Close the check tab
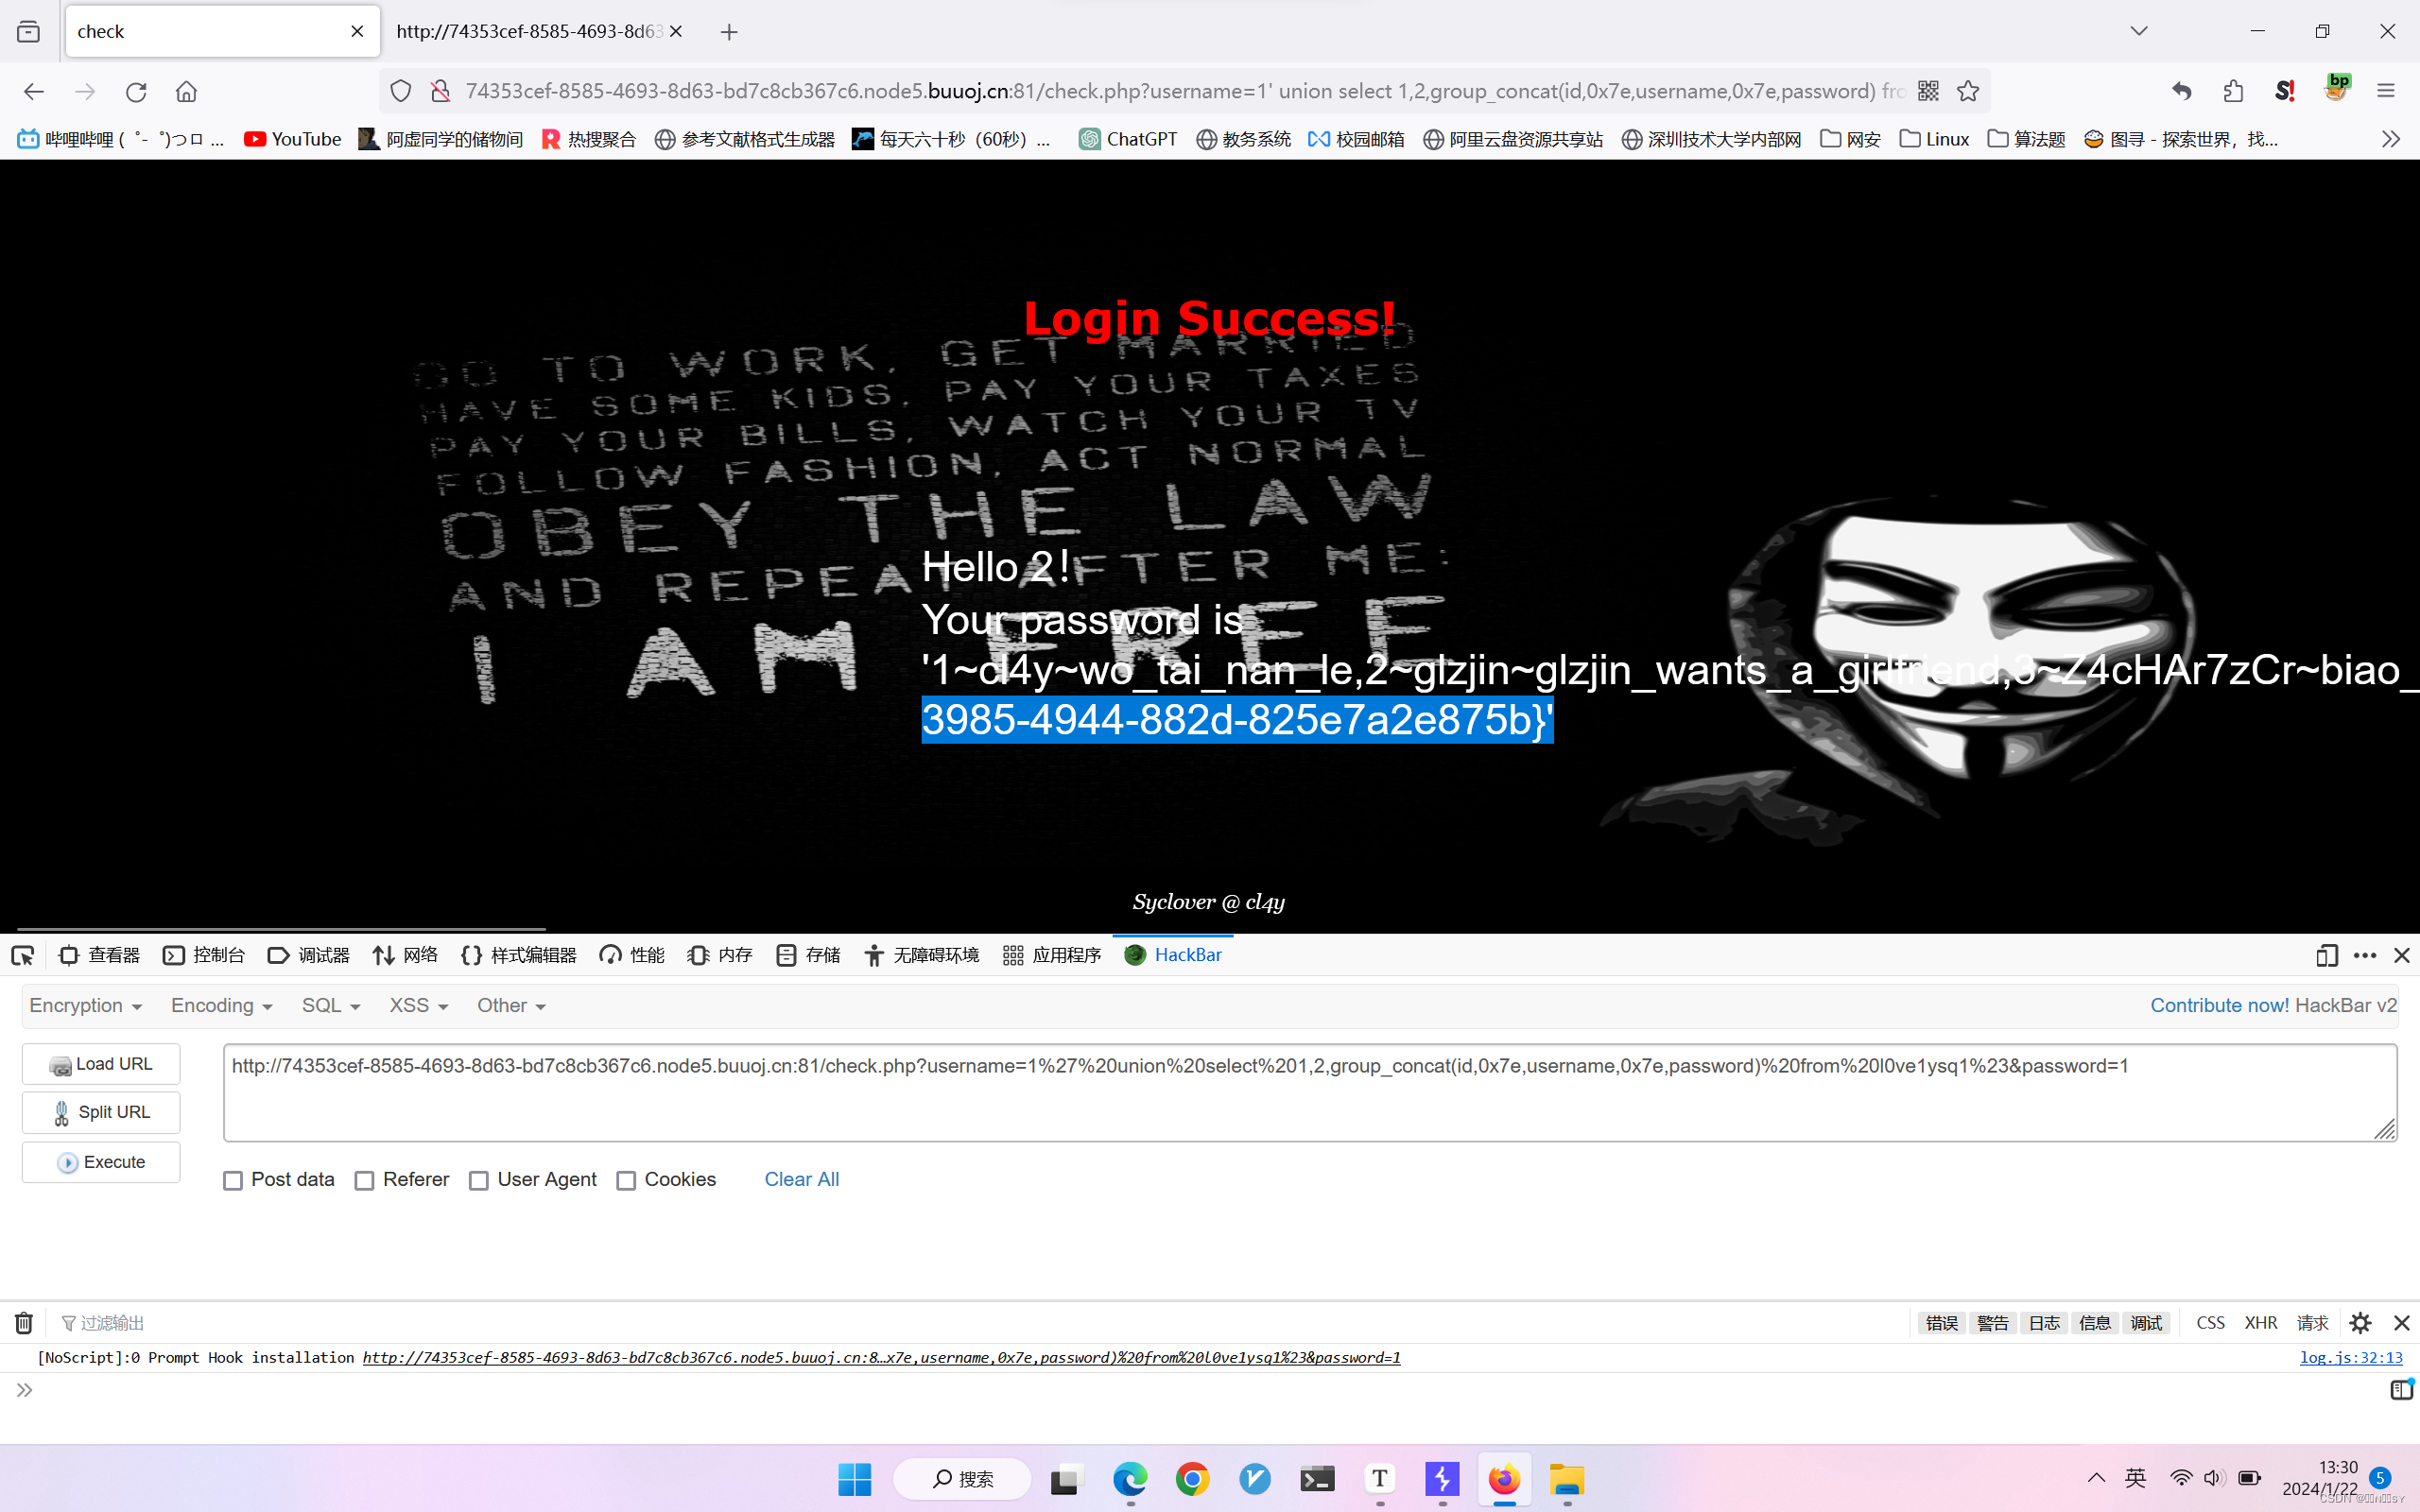This screenshot has height=1512, width=2420. (x=357, y=31)
